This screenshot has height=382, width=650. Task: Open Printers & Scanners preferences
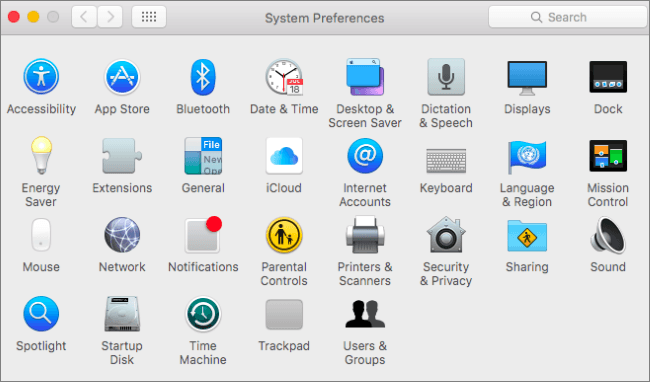point(365,235)
